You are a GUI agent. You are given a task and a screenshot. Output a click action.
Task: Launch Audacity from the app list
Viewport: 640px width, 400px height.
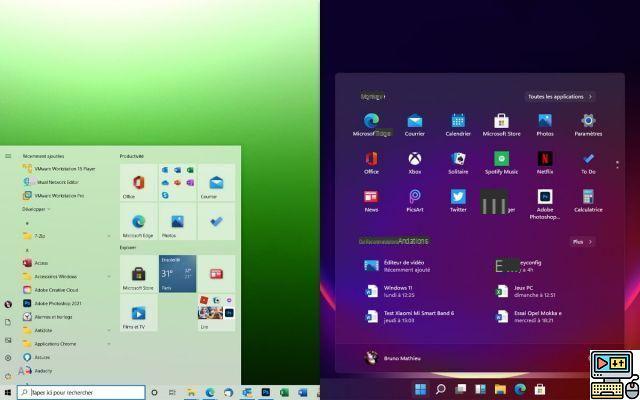(36, 371)
